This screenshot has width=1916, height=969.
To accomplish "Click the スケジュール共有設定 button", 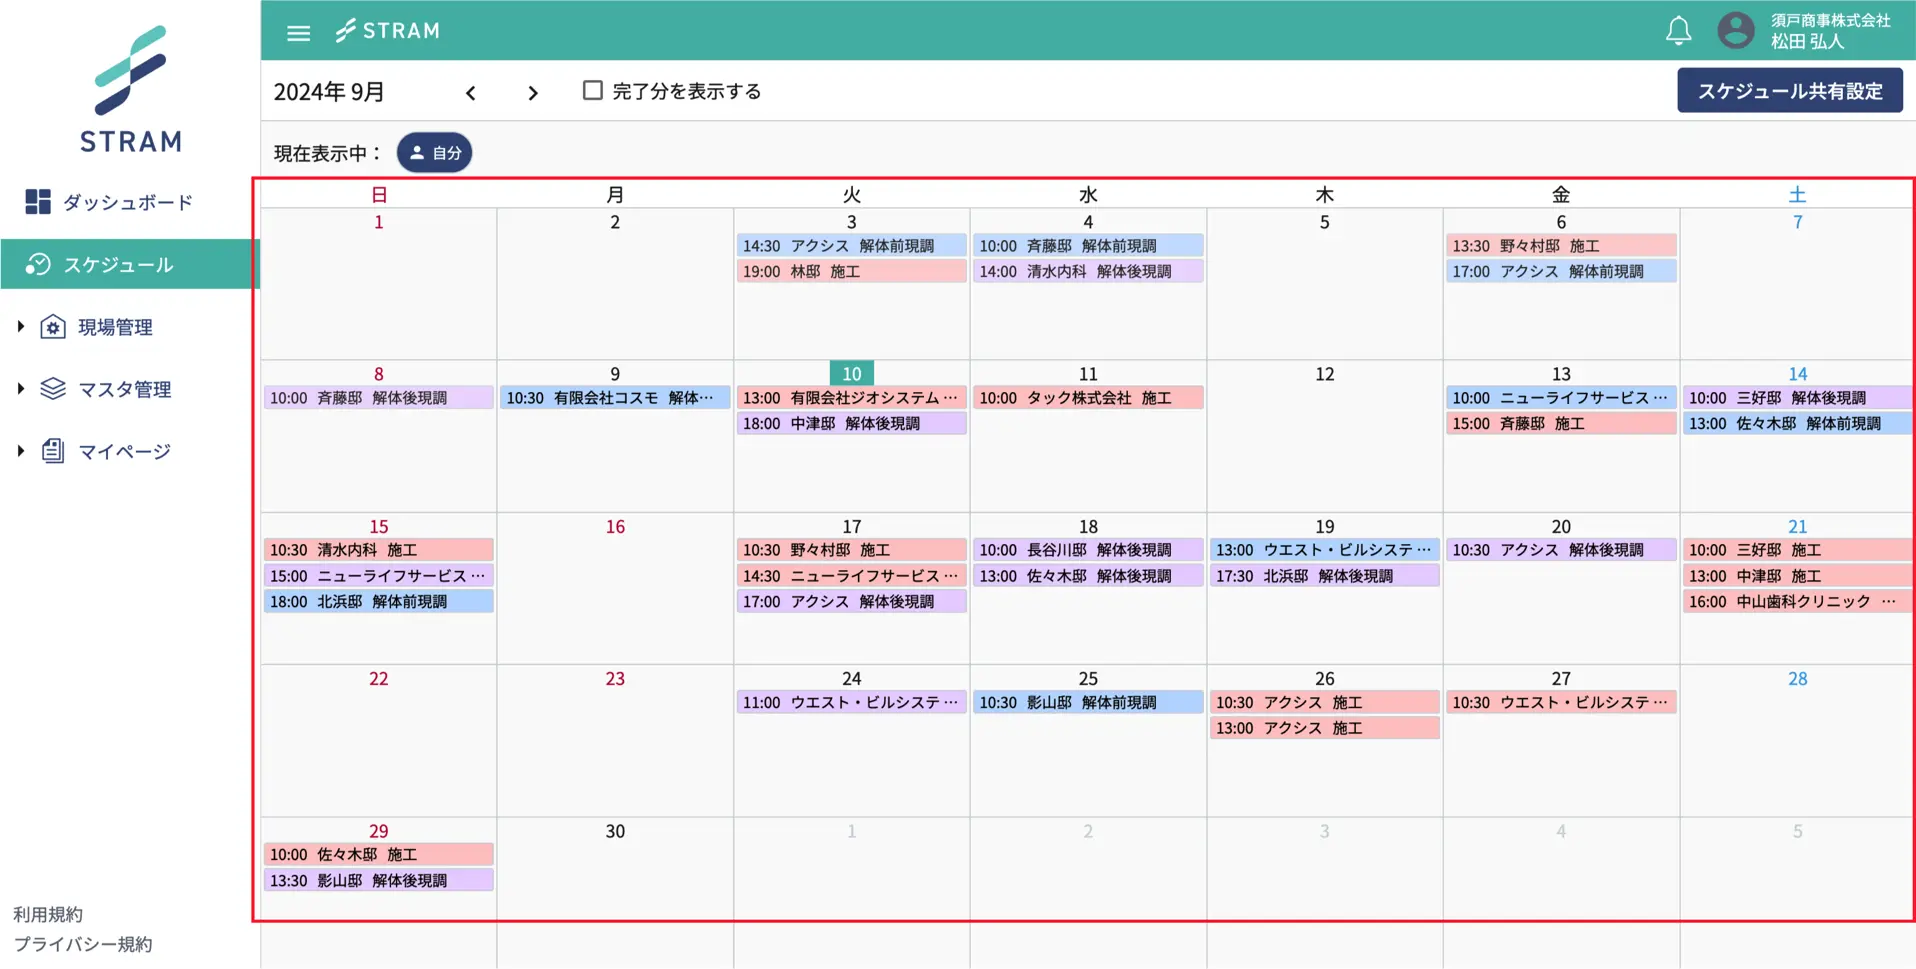I will tap(1789, 91).
